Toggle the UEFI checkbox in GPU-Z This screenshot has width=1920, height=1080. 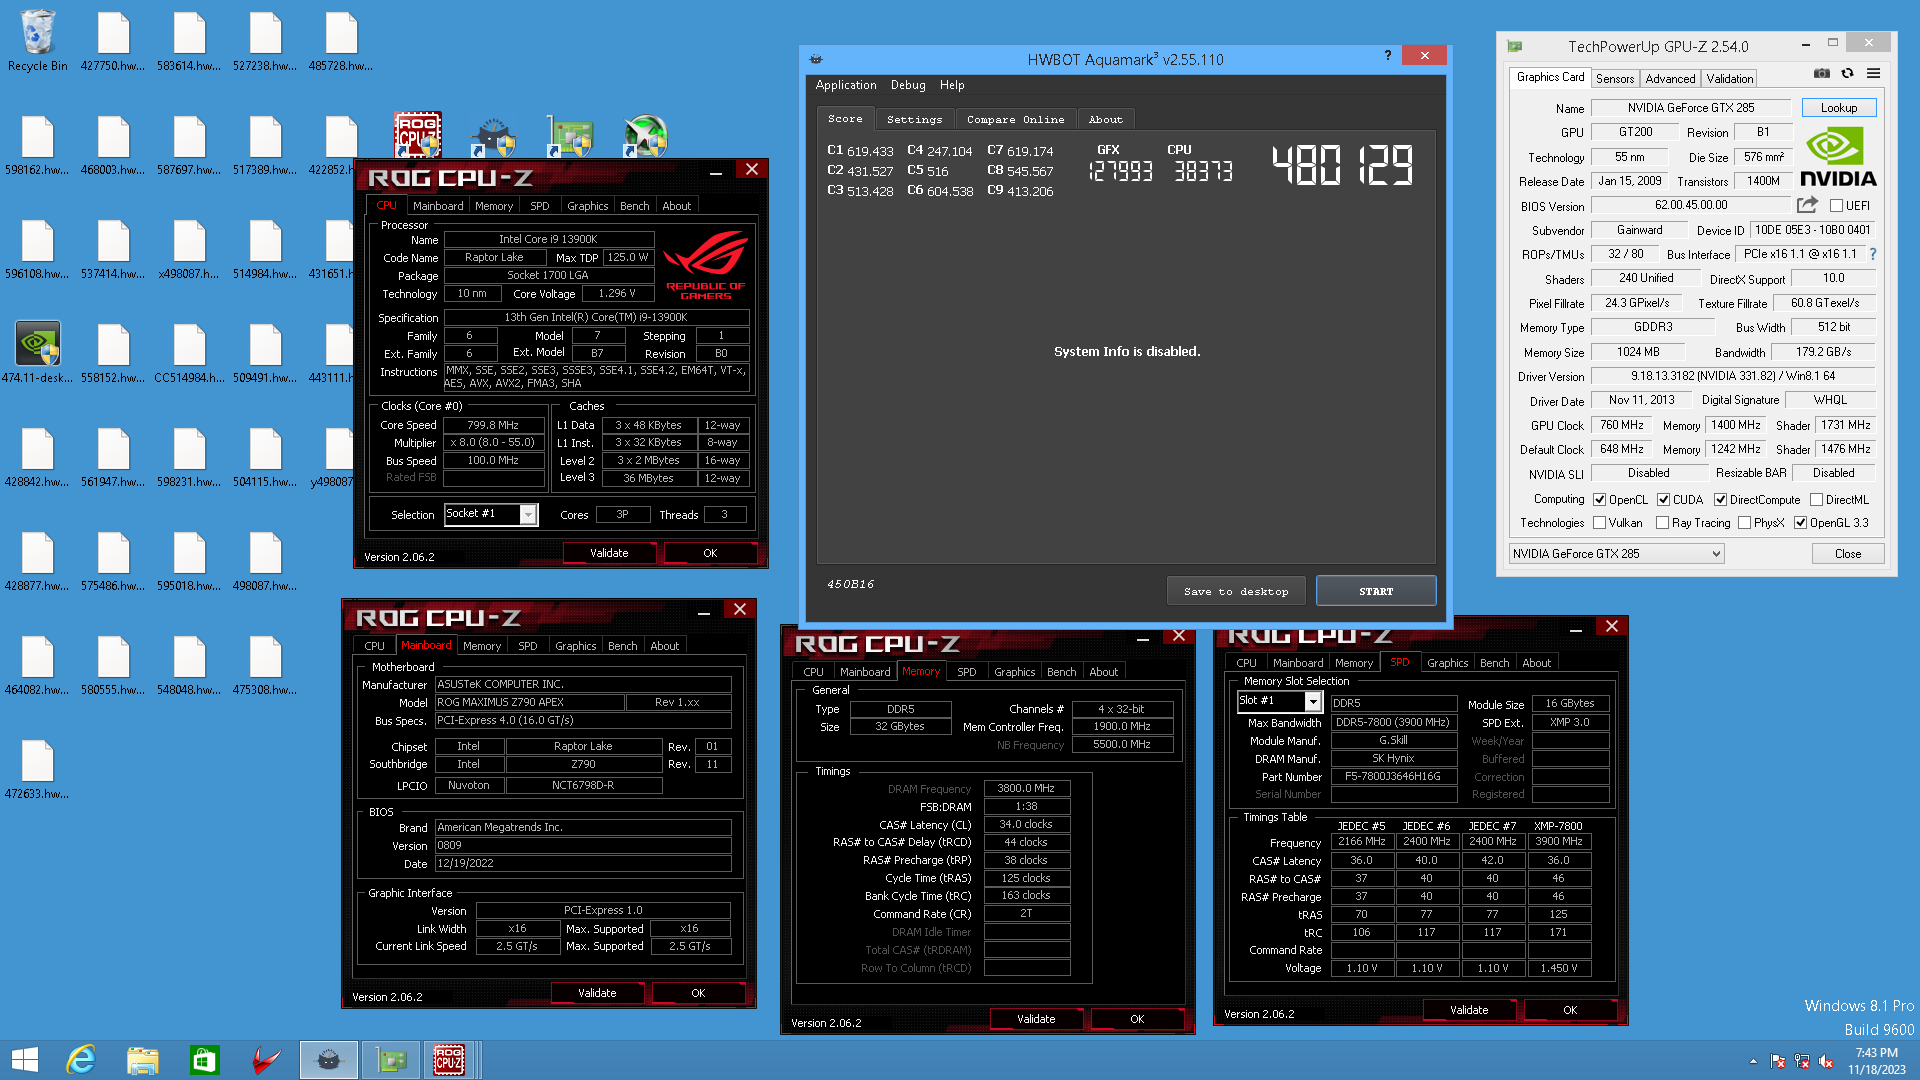click(x=1836, y=206)
